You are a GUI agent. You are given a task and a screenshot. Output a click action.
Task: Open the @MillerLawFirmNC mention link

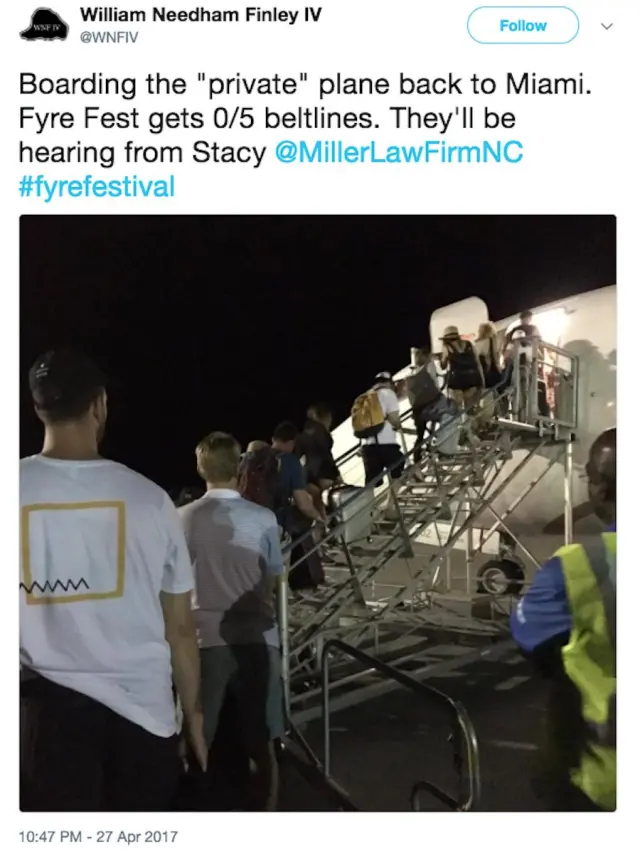click(399, 152)
